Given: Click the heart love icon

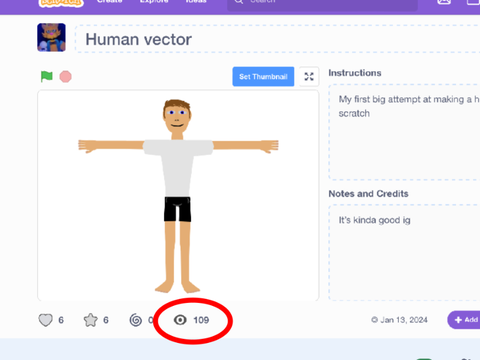Looking at the screenshot, I should (46, 320).
